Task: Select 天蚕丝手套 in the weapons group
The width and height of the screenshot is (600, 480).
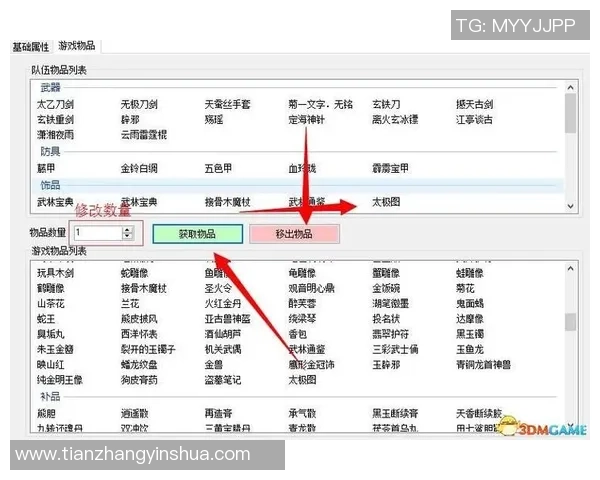Action: (227, 104)
